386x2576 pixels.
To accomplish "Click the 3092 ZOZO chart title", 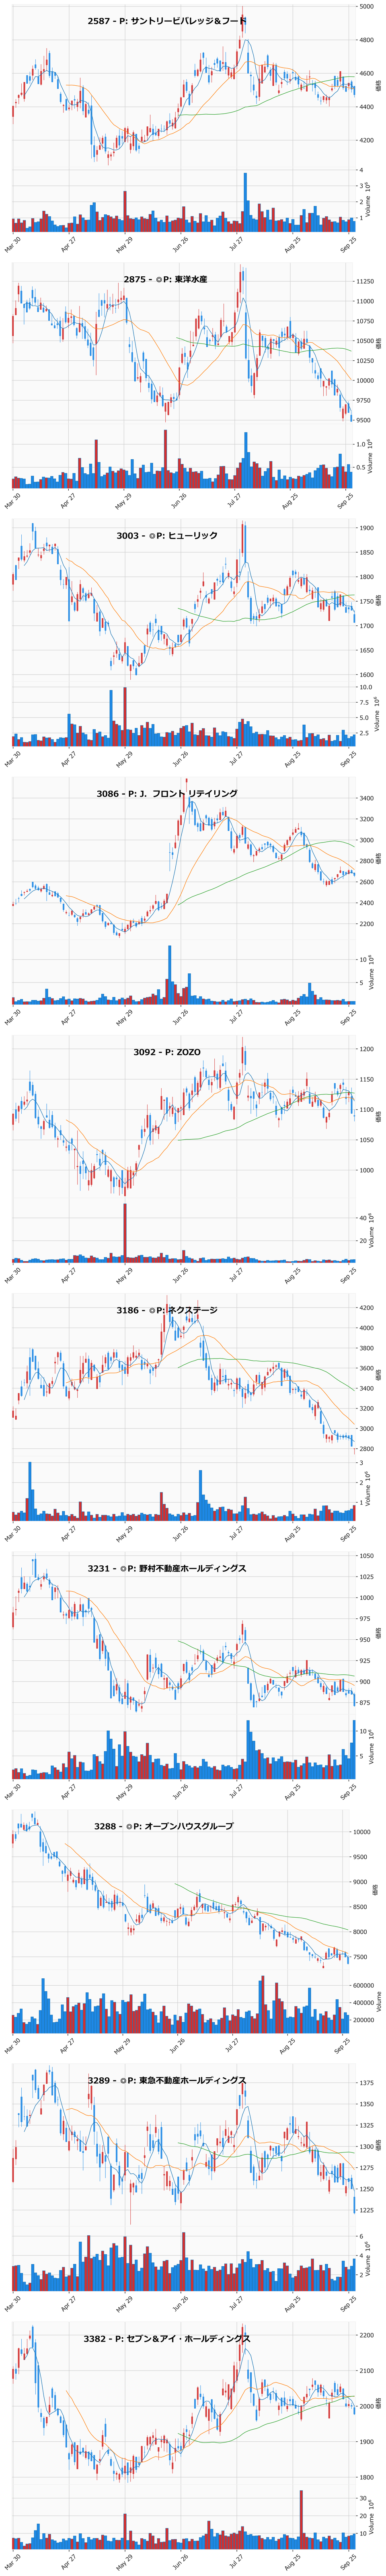I will pyautogui.click(x=167, y=1052).
